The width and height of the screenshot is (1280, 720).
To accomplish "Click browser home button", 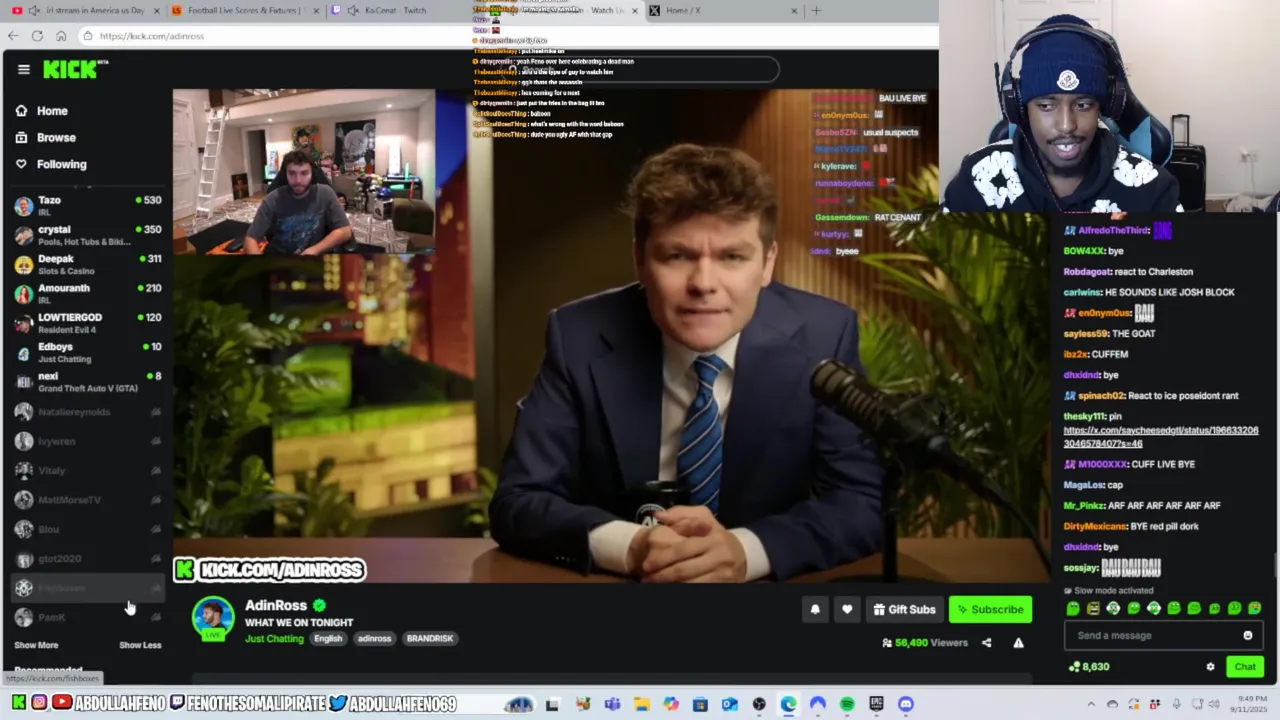I will point(61,36).
